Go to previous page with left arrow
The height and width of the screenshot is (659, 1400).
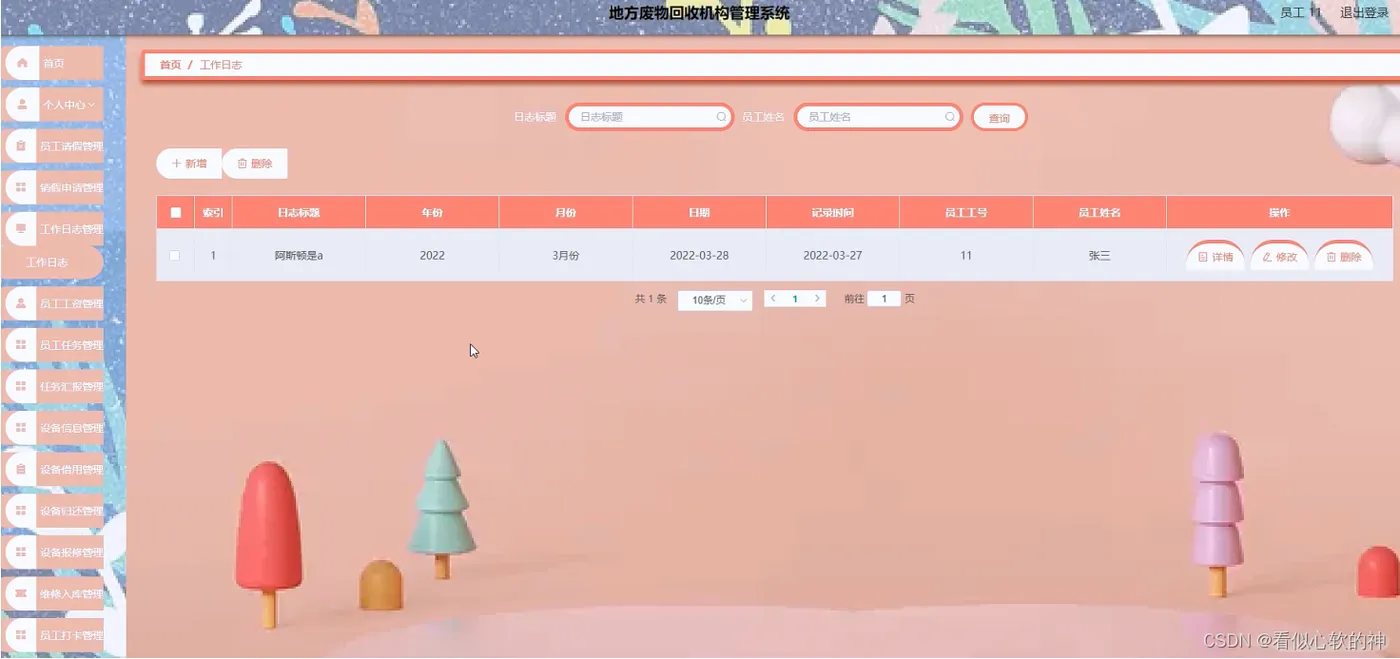773,298
